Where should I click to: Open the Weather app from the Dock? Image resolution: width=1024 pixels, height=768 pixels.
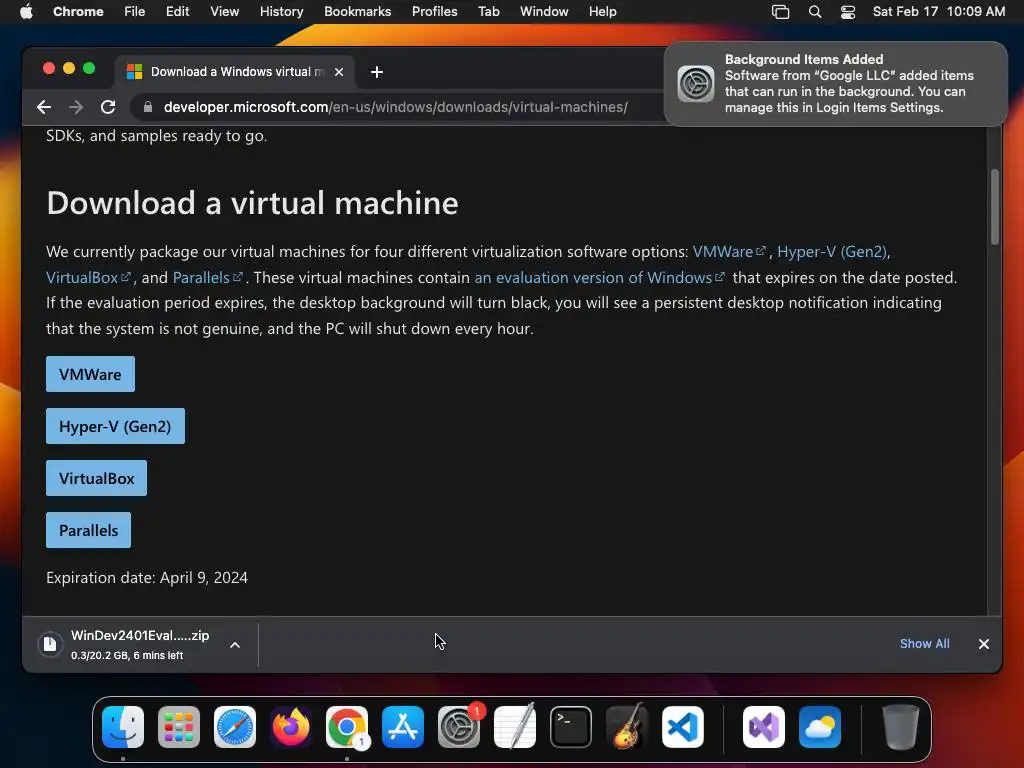pyautogui.click(x=820, y=727)
